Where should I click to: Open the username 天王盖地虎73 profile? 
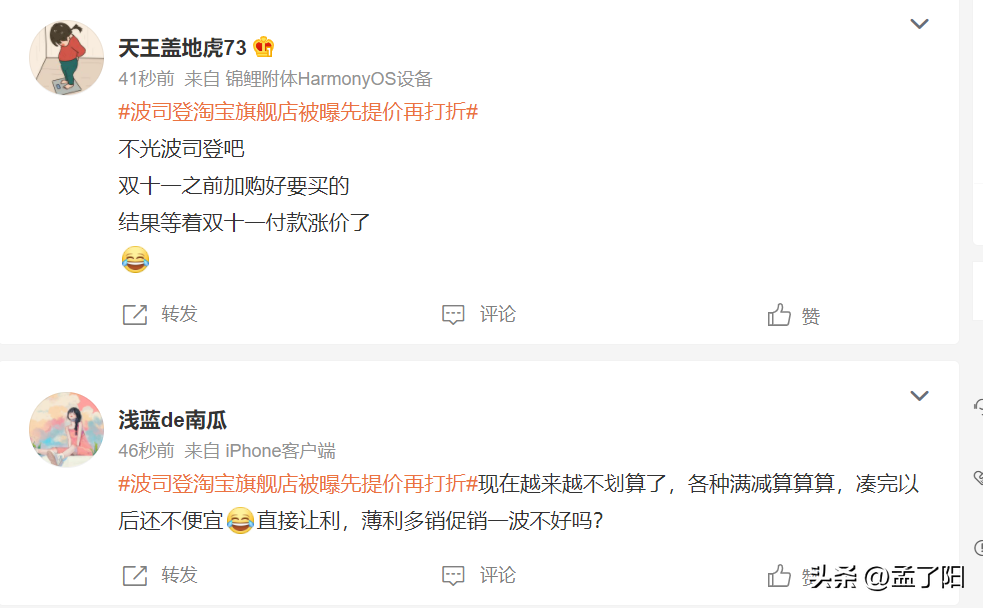(x=182, y=48)
